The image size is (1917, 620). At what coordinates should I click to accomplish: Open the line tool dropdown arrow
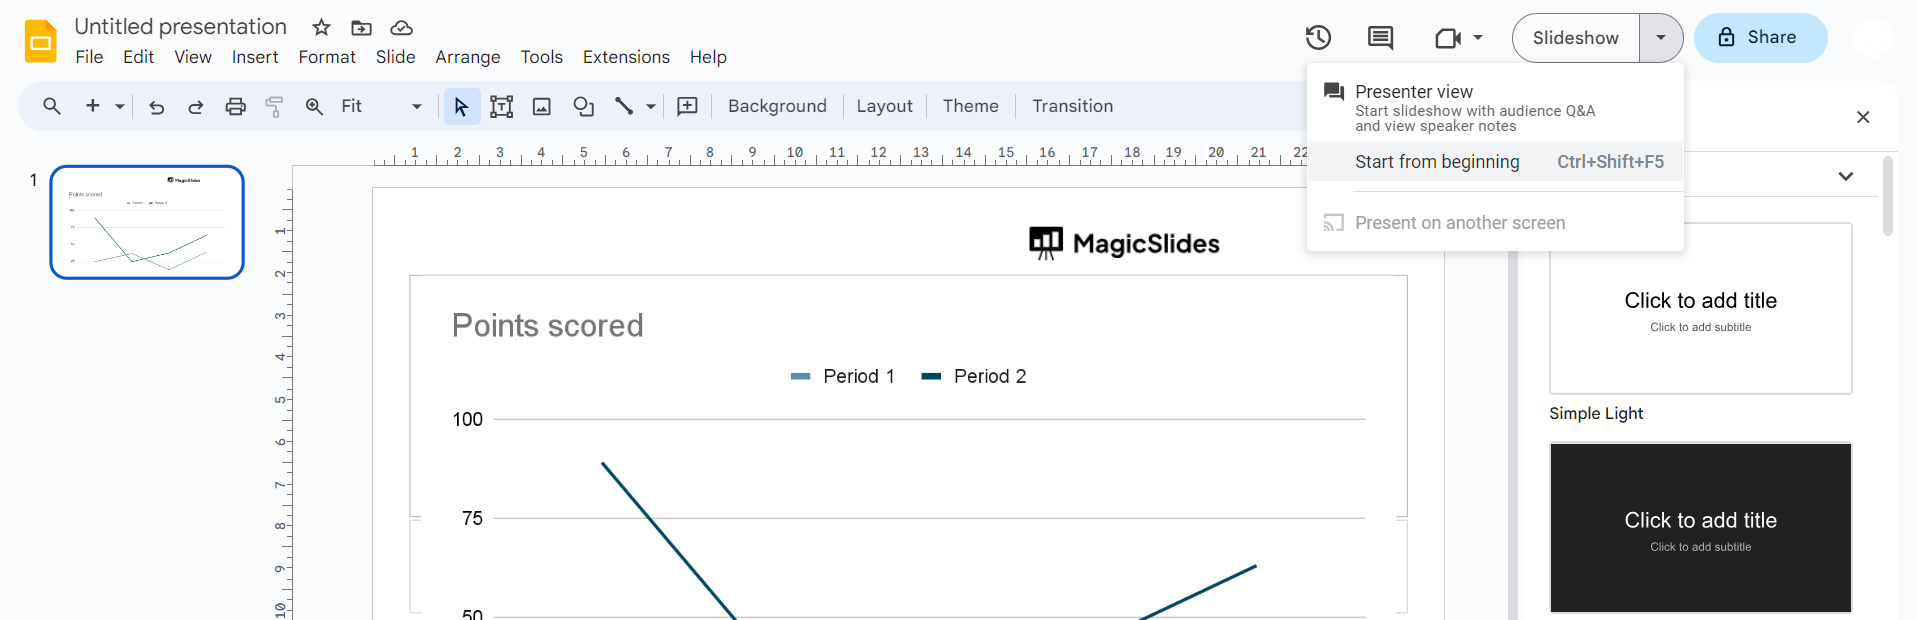[x=651, y=107]
